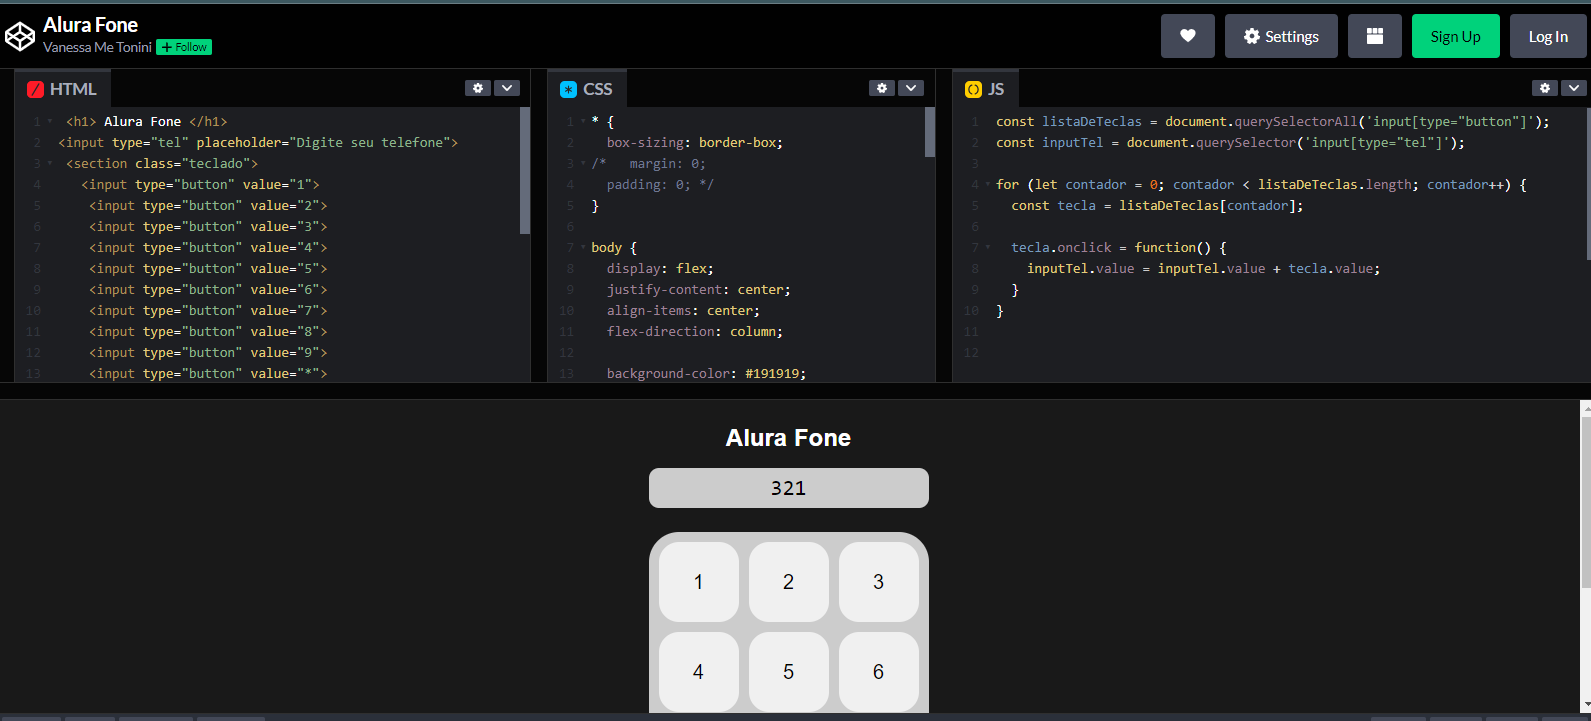Tap keypad button 2 in preview
This screenshot has height=721, width=1591.
789,582
